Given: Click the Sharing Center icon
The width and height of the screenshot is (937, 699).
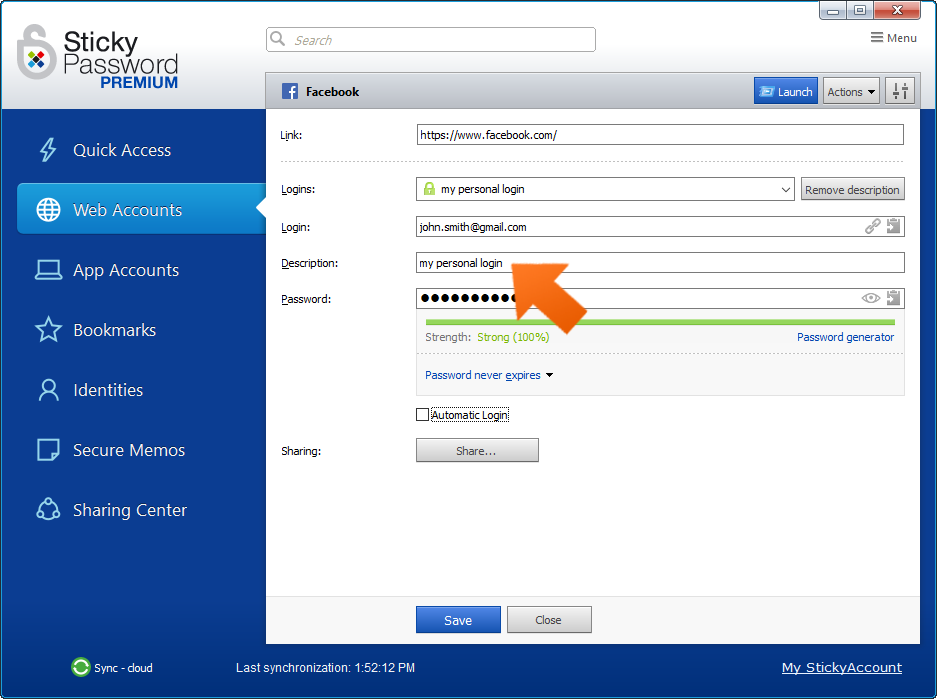Looking at the screenshot, I should click(48, 510).
